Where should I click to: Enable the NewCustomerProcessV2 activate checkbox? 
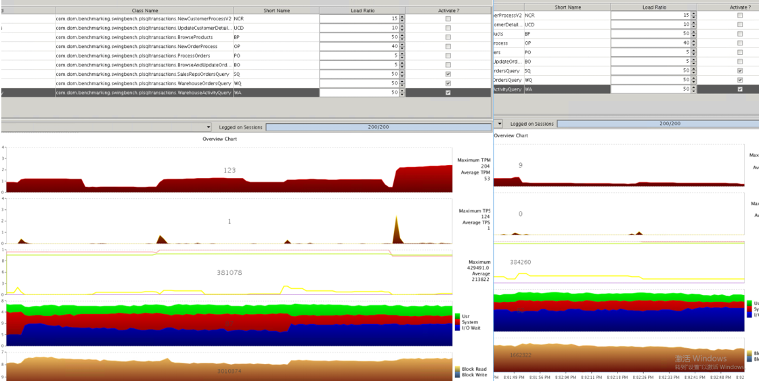[x=448, y=18]
